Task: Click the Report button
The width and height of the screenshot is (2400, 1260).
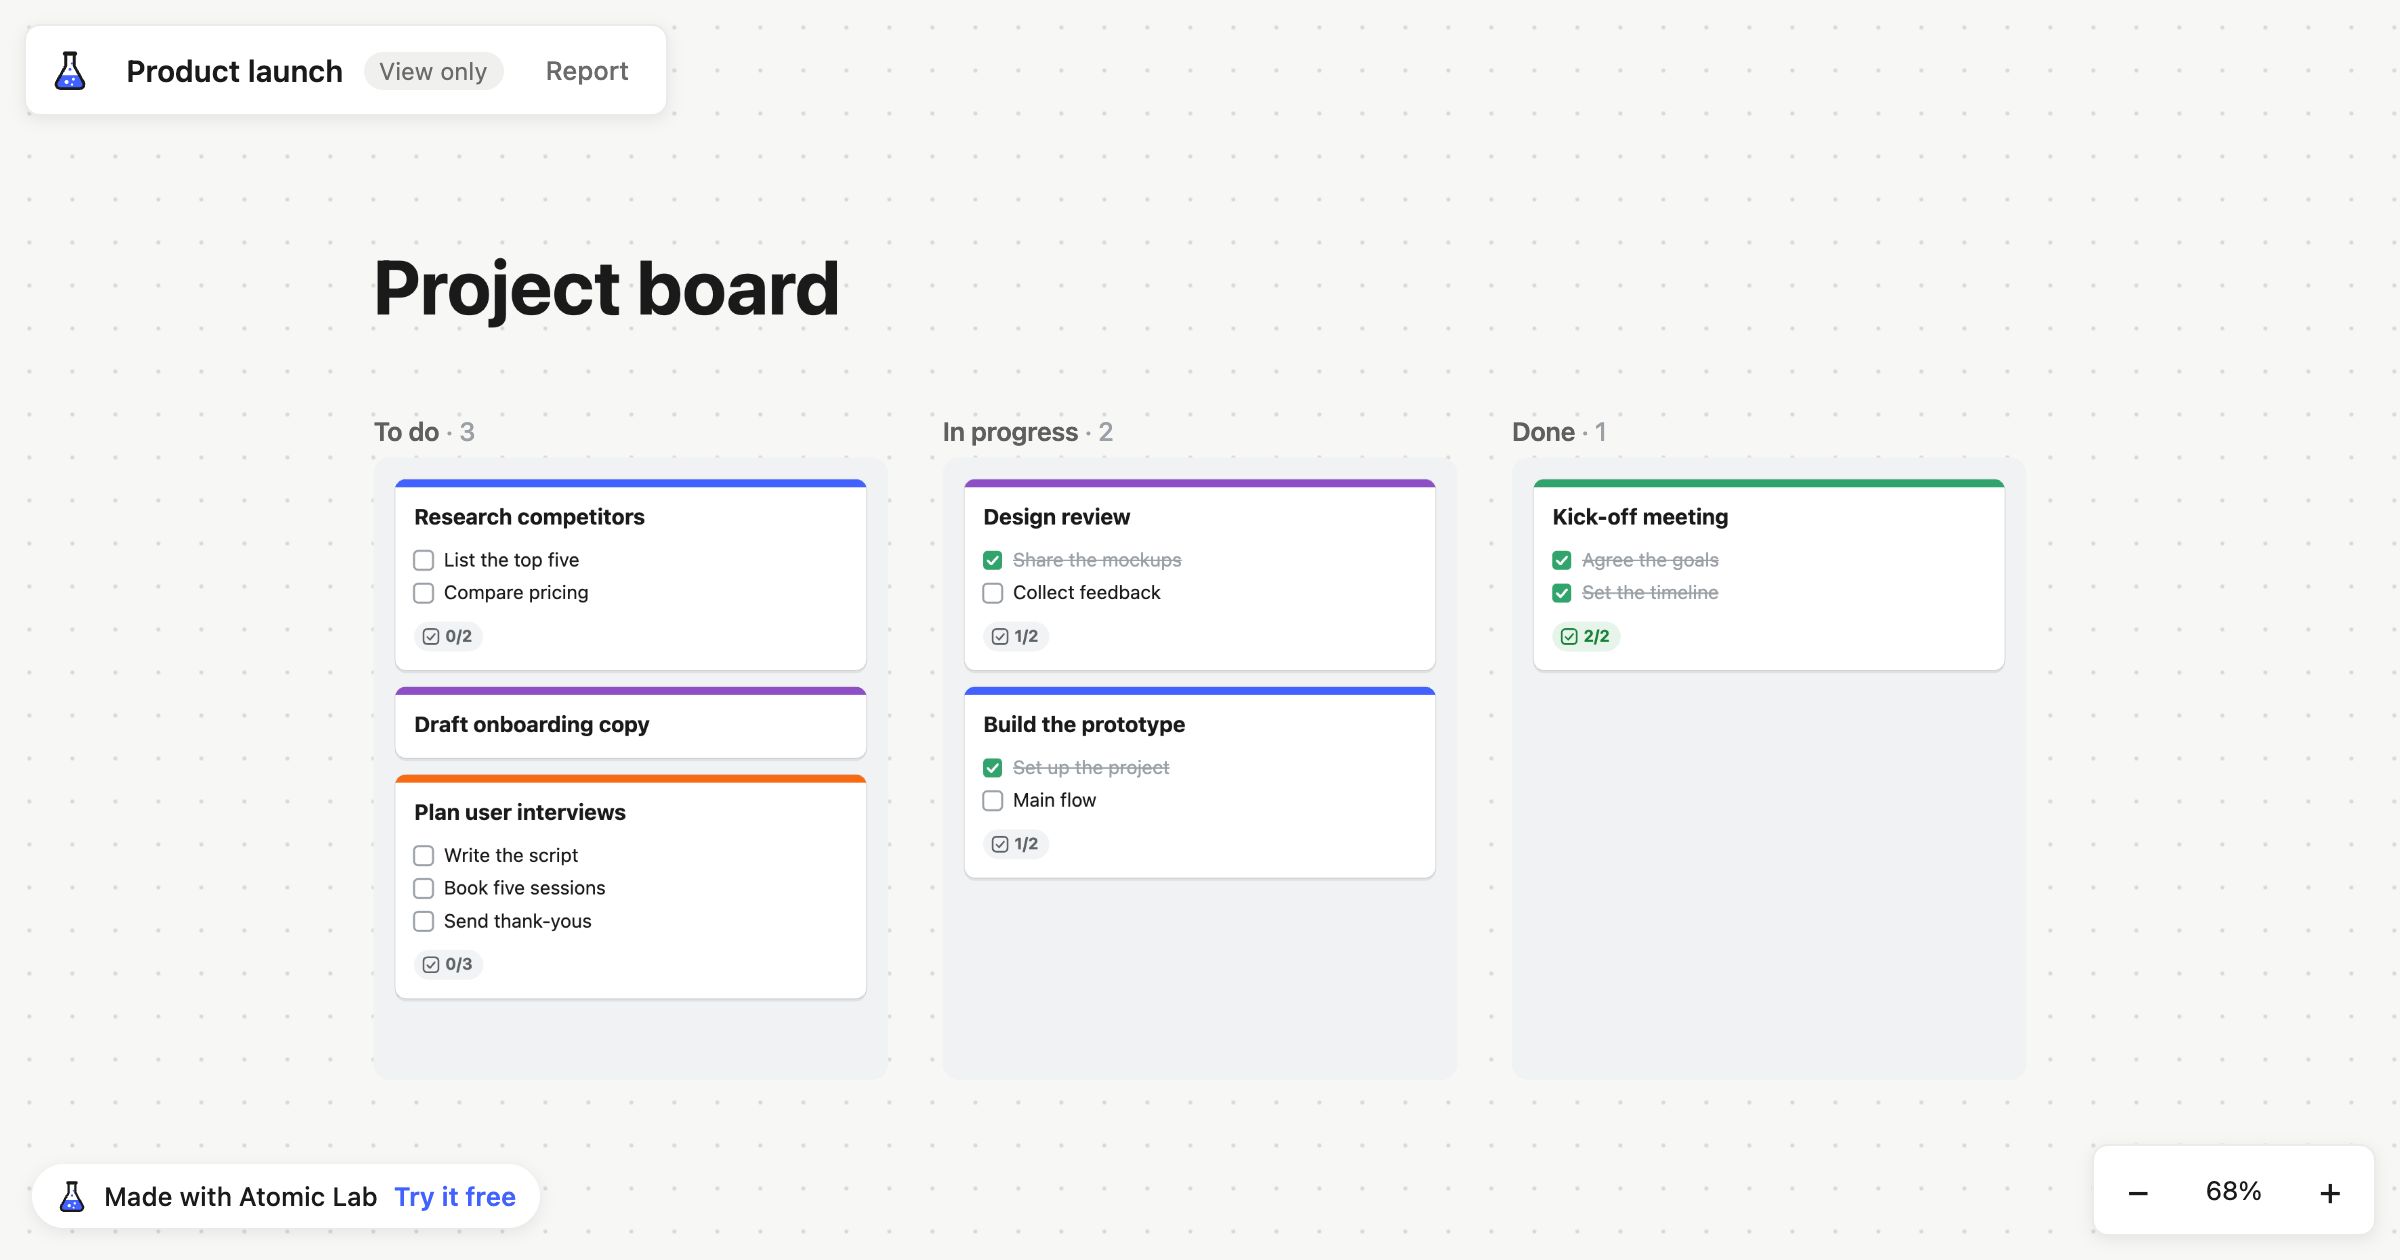Action: point(587,71)
